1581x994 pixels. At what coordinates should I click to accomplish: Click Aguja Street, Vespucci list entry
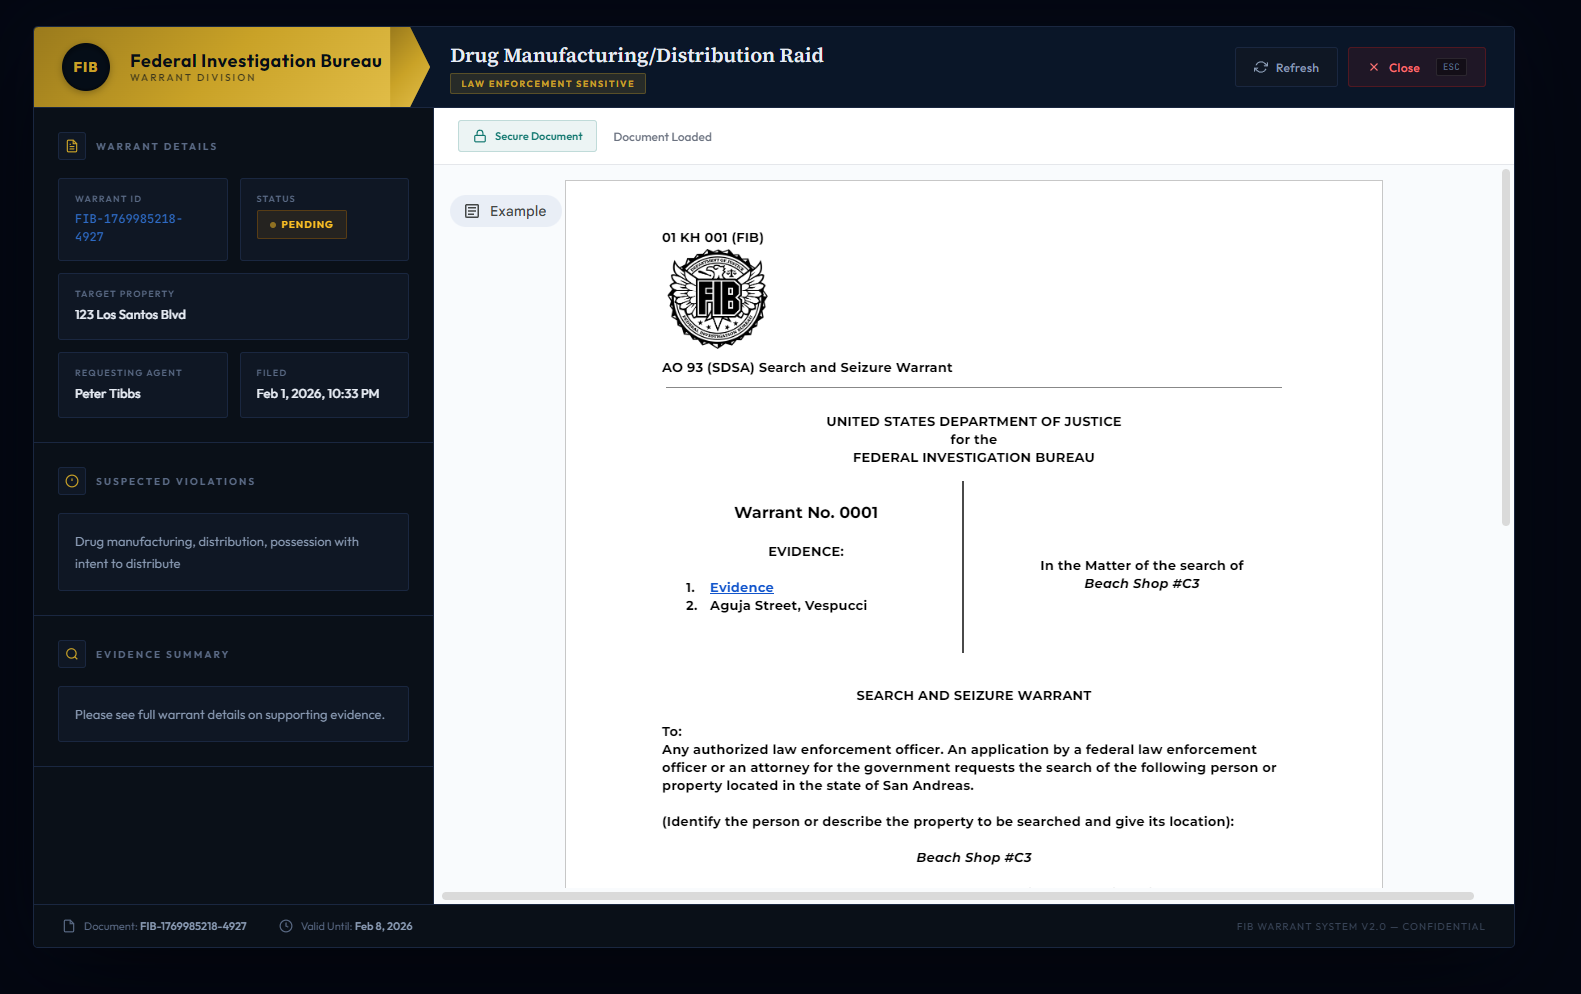pos(789,606)
